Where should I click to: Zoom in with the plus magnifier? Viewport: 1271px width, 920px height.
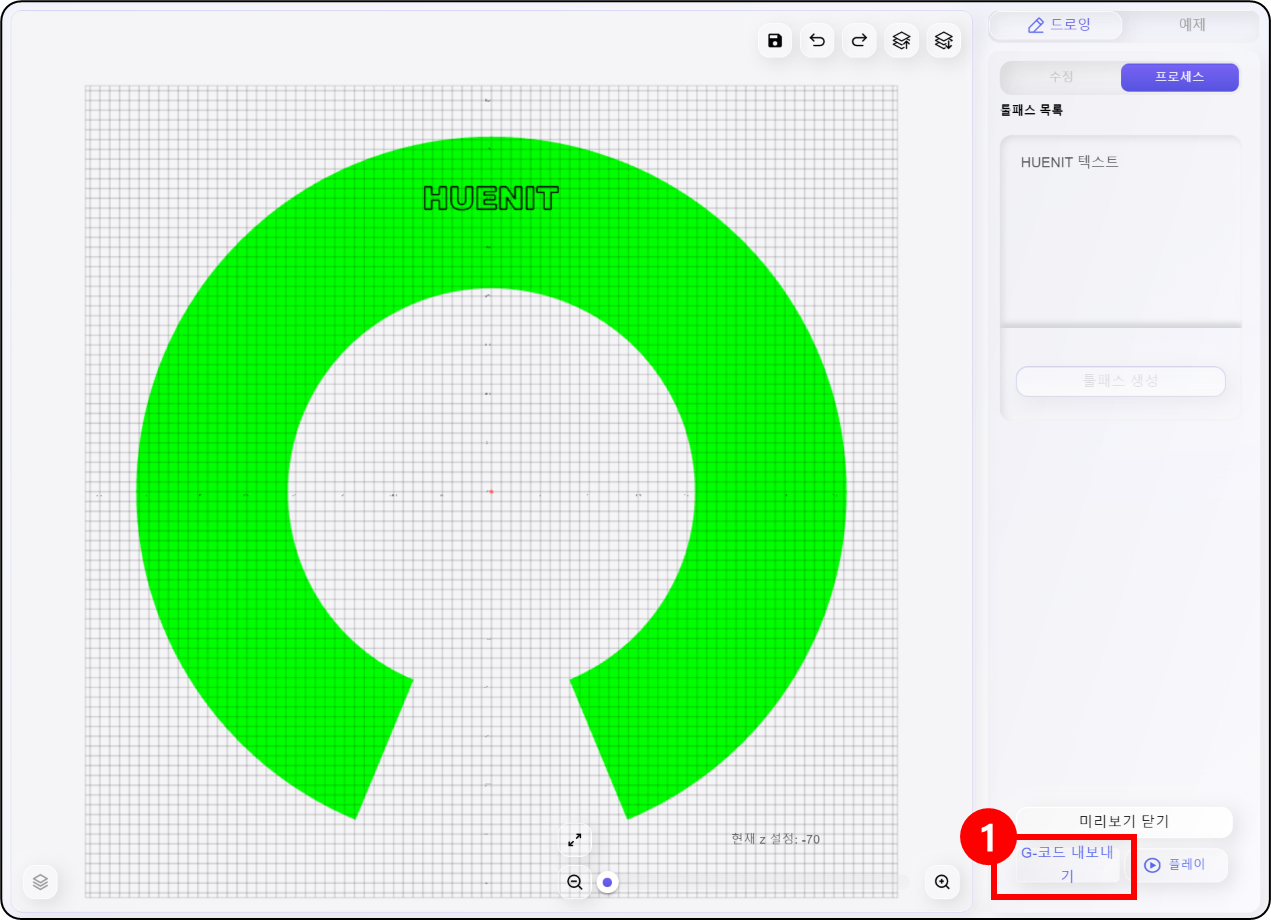[x=942, y=882]
